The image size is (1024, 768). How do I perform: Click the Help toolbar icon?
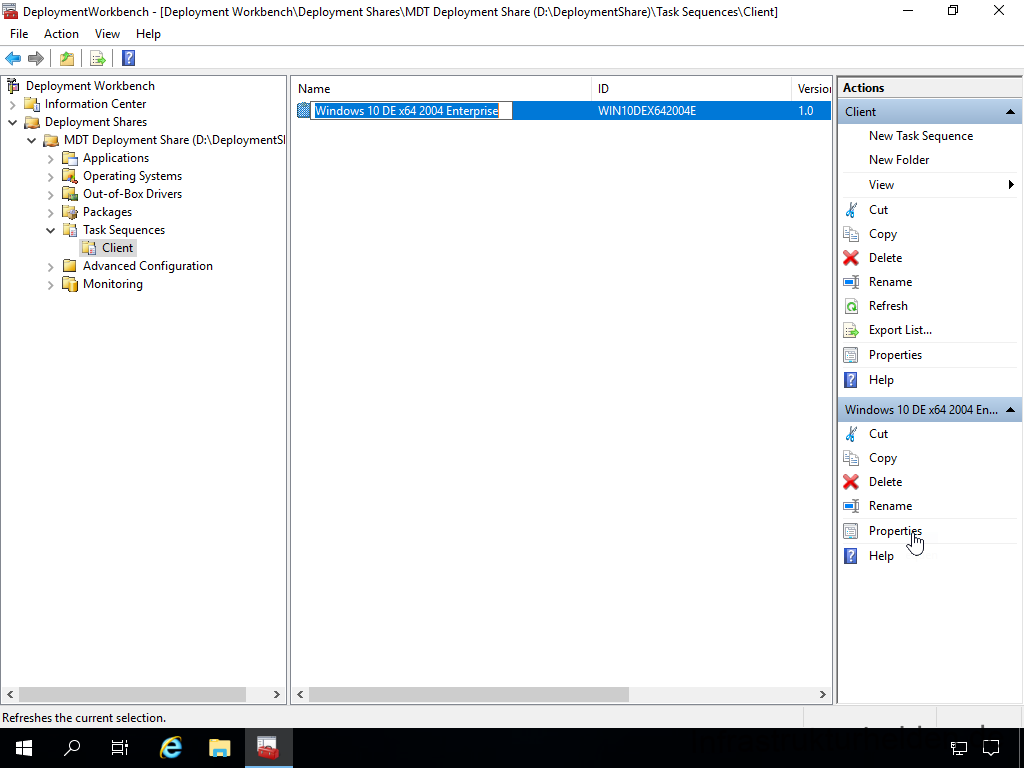(129, 59)
